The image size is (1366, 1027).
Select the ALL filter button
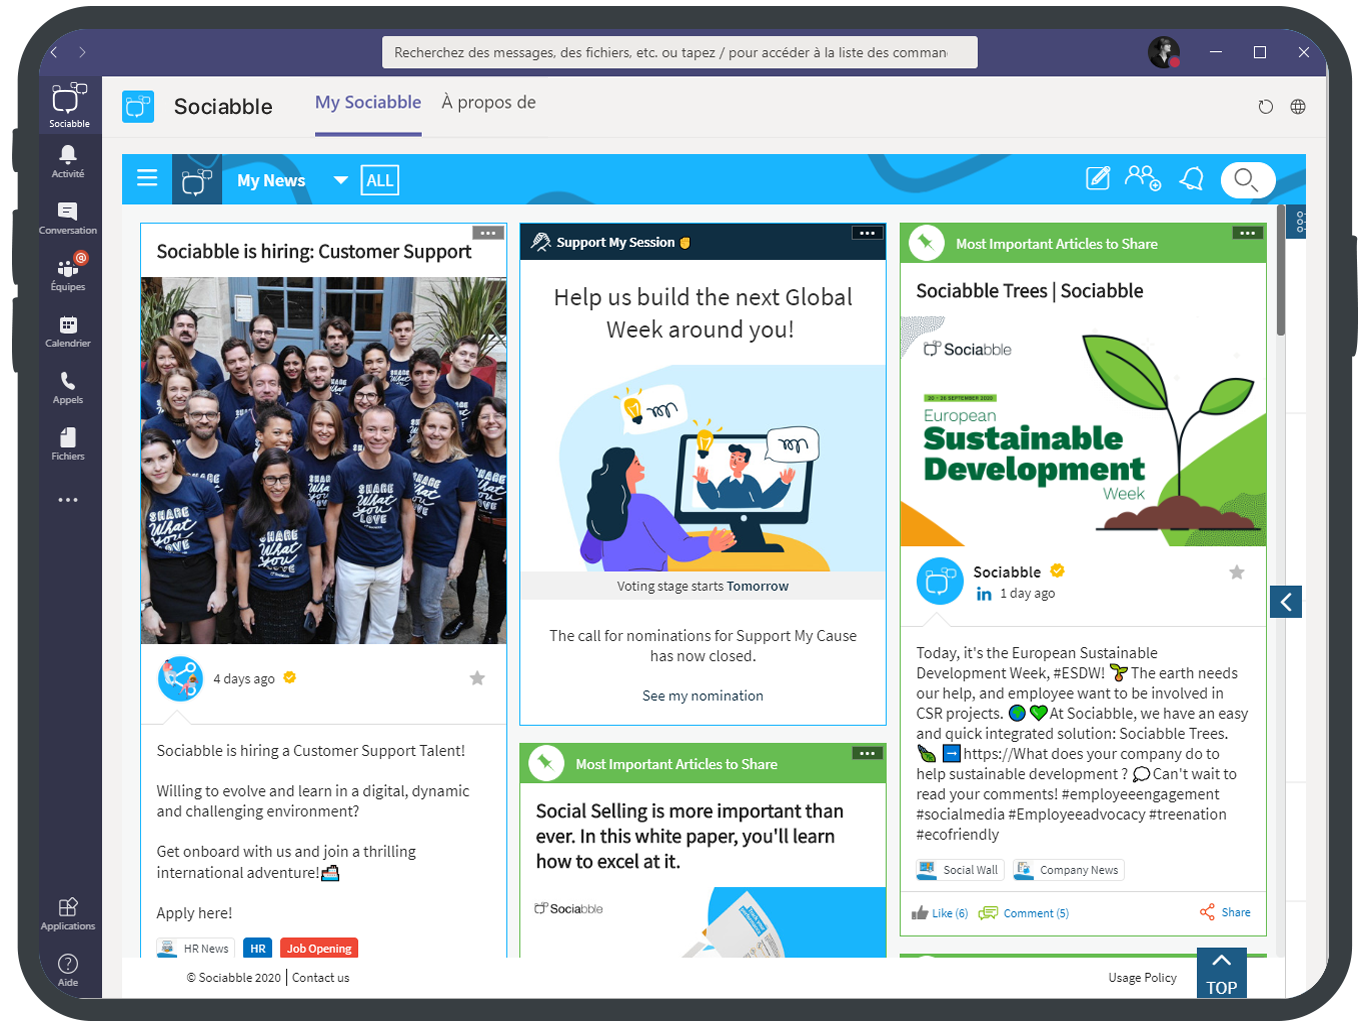pos(380,180)
